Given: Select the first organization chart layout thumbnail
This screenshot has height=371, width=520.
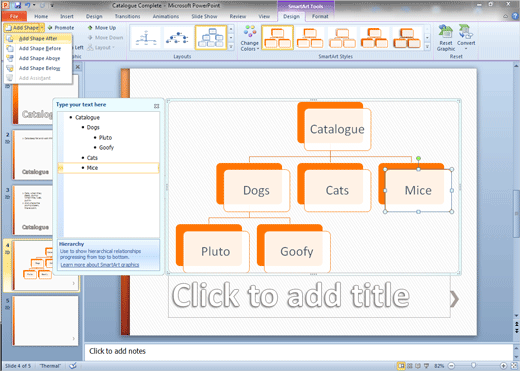Looking at the screenshot, I should click(x=146, y=38).
